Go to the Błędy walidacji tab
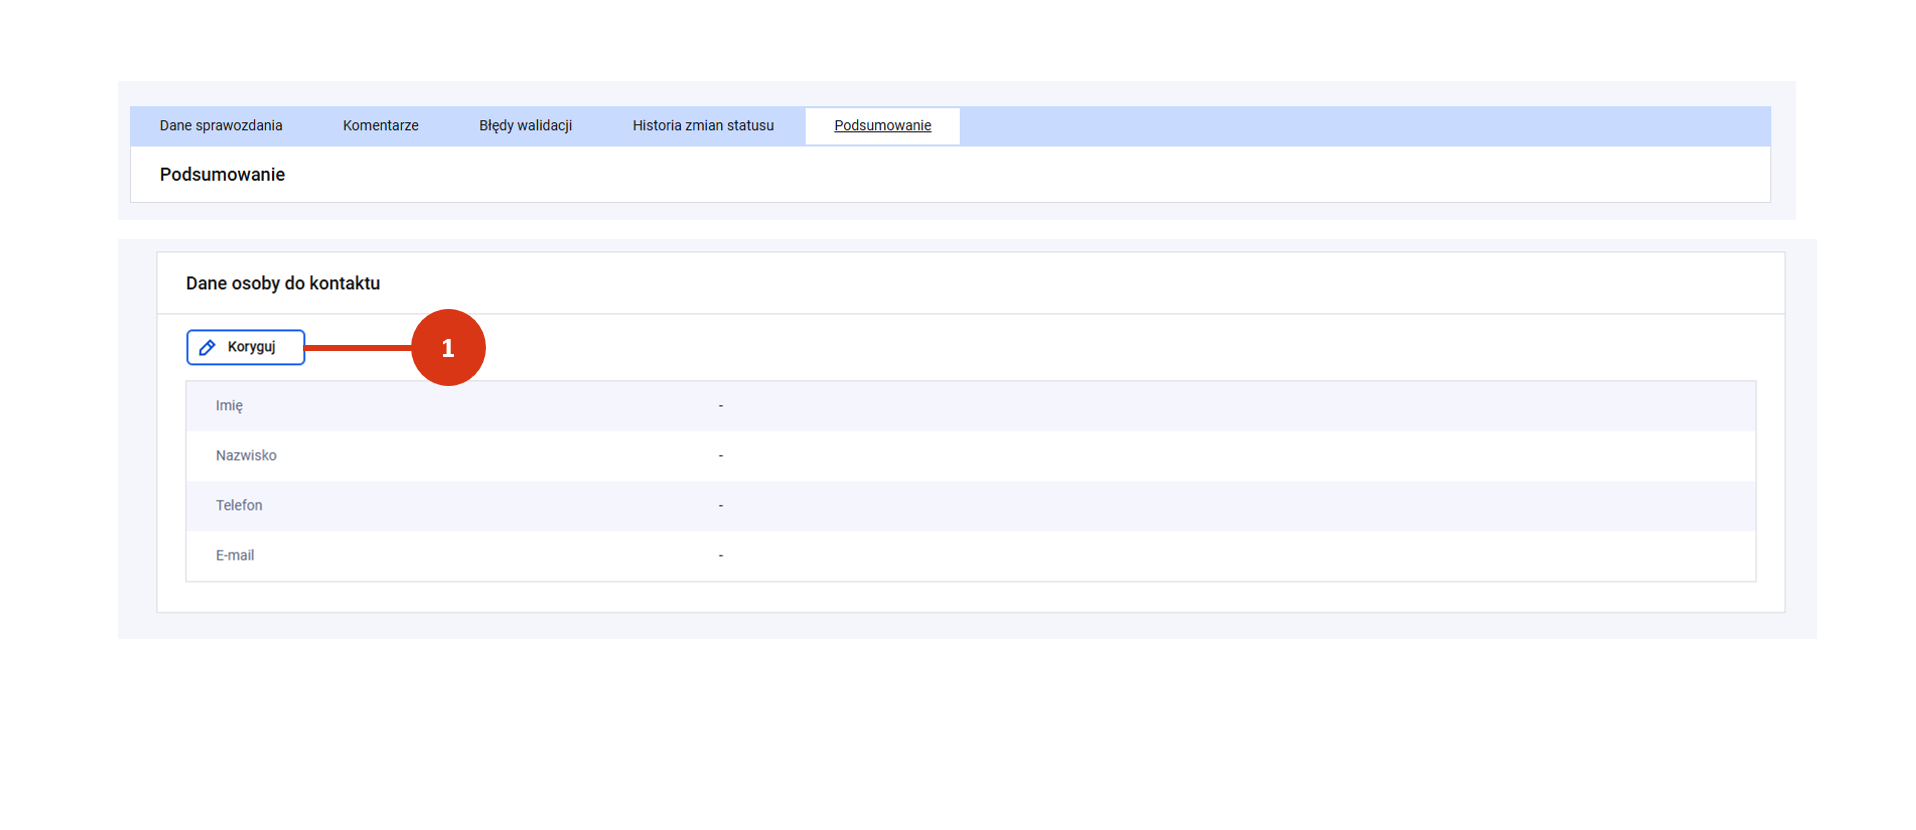Screen dimensions: 1916x830 [525, 126]
